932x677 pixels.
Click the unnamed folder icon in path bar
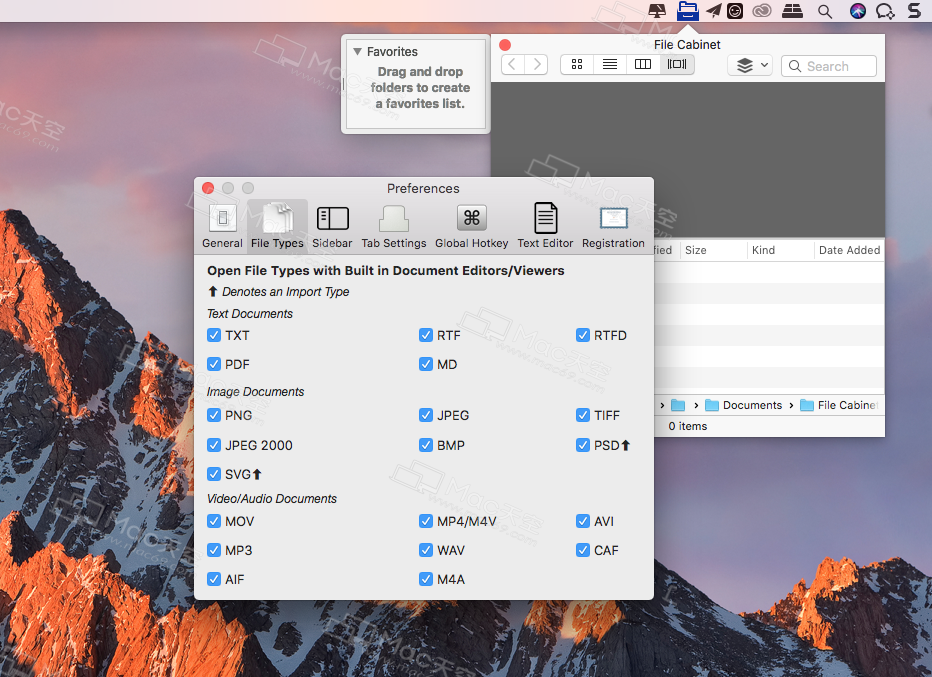tap(678, 405)
